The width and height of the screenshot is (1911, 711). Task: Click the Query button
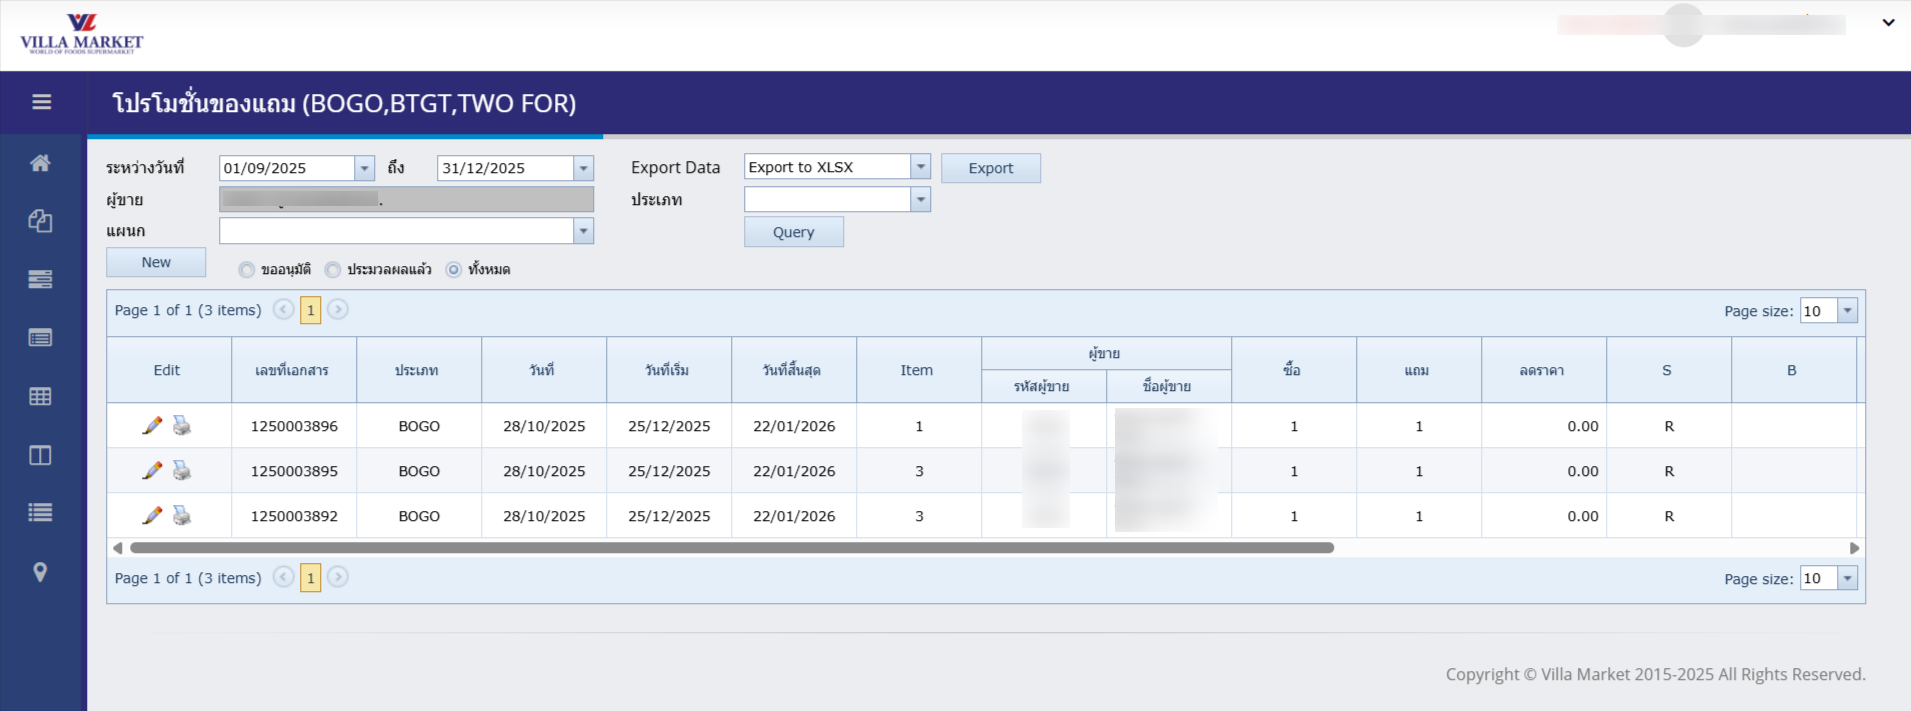pyautogui.click(x=793, y=232)
